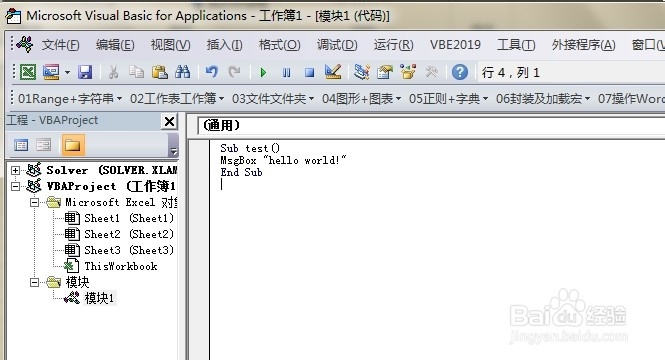
Task: Click the View Code icon in project panel
Action: pyautogui.click(x=21, y=145)
